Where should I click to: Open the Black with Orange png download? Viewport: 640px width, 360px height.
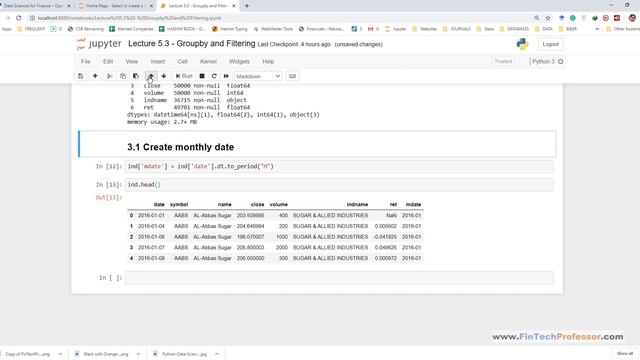102,354
